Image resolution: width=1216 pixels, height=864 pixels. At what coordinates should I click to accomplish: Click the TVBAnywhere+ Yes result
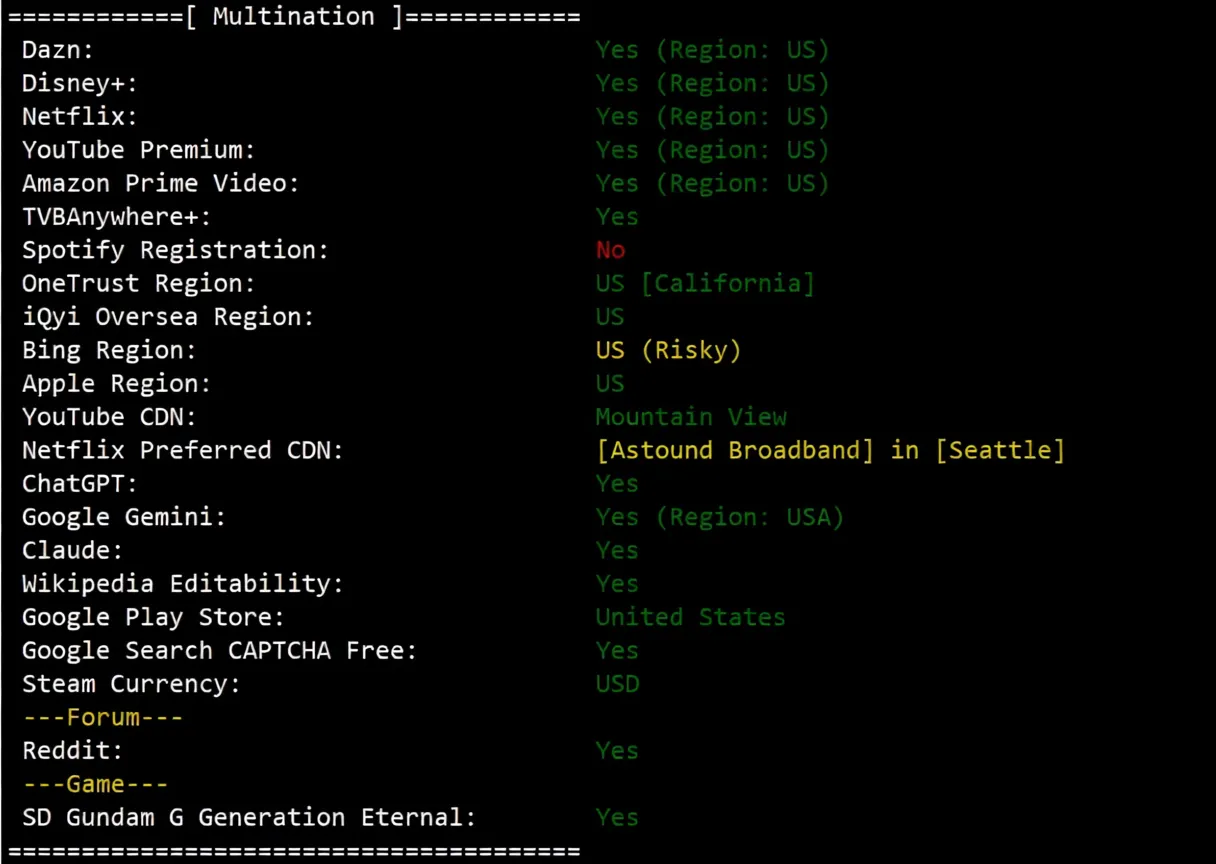pos(617,217)
